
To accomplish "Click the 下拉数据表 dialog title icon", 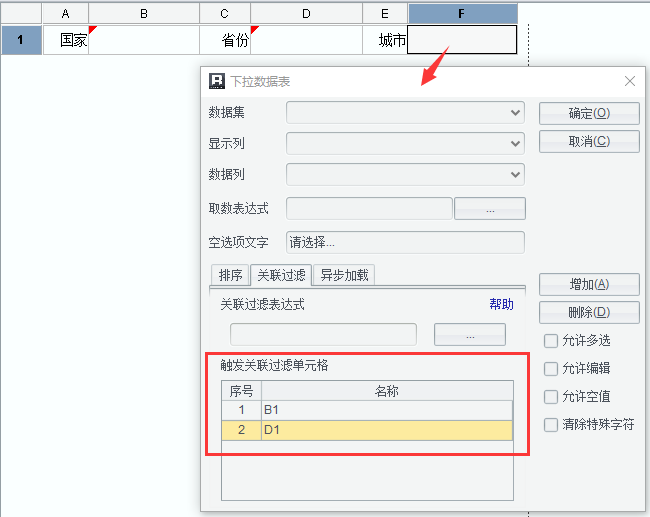I will coord(217,81).
